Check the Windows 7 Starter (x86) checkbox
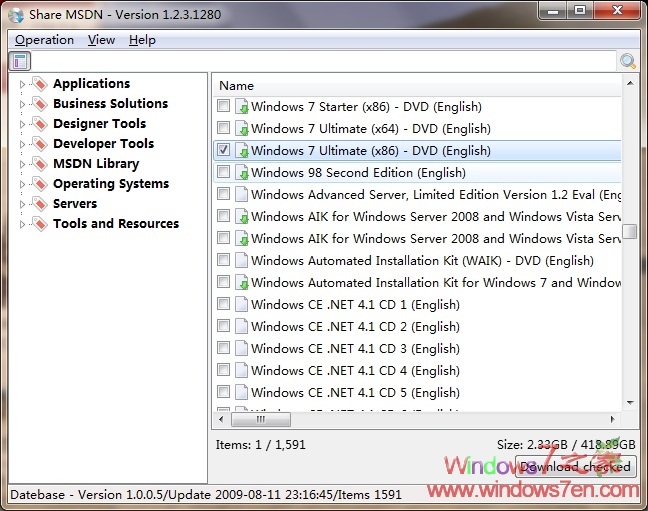This screenshot has width=648, height=511. (224, 106)
